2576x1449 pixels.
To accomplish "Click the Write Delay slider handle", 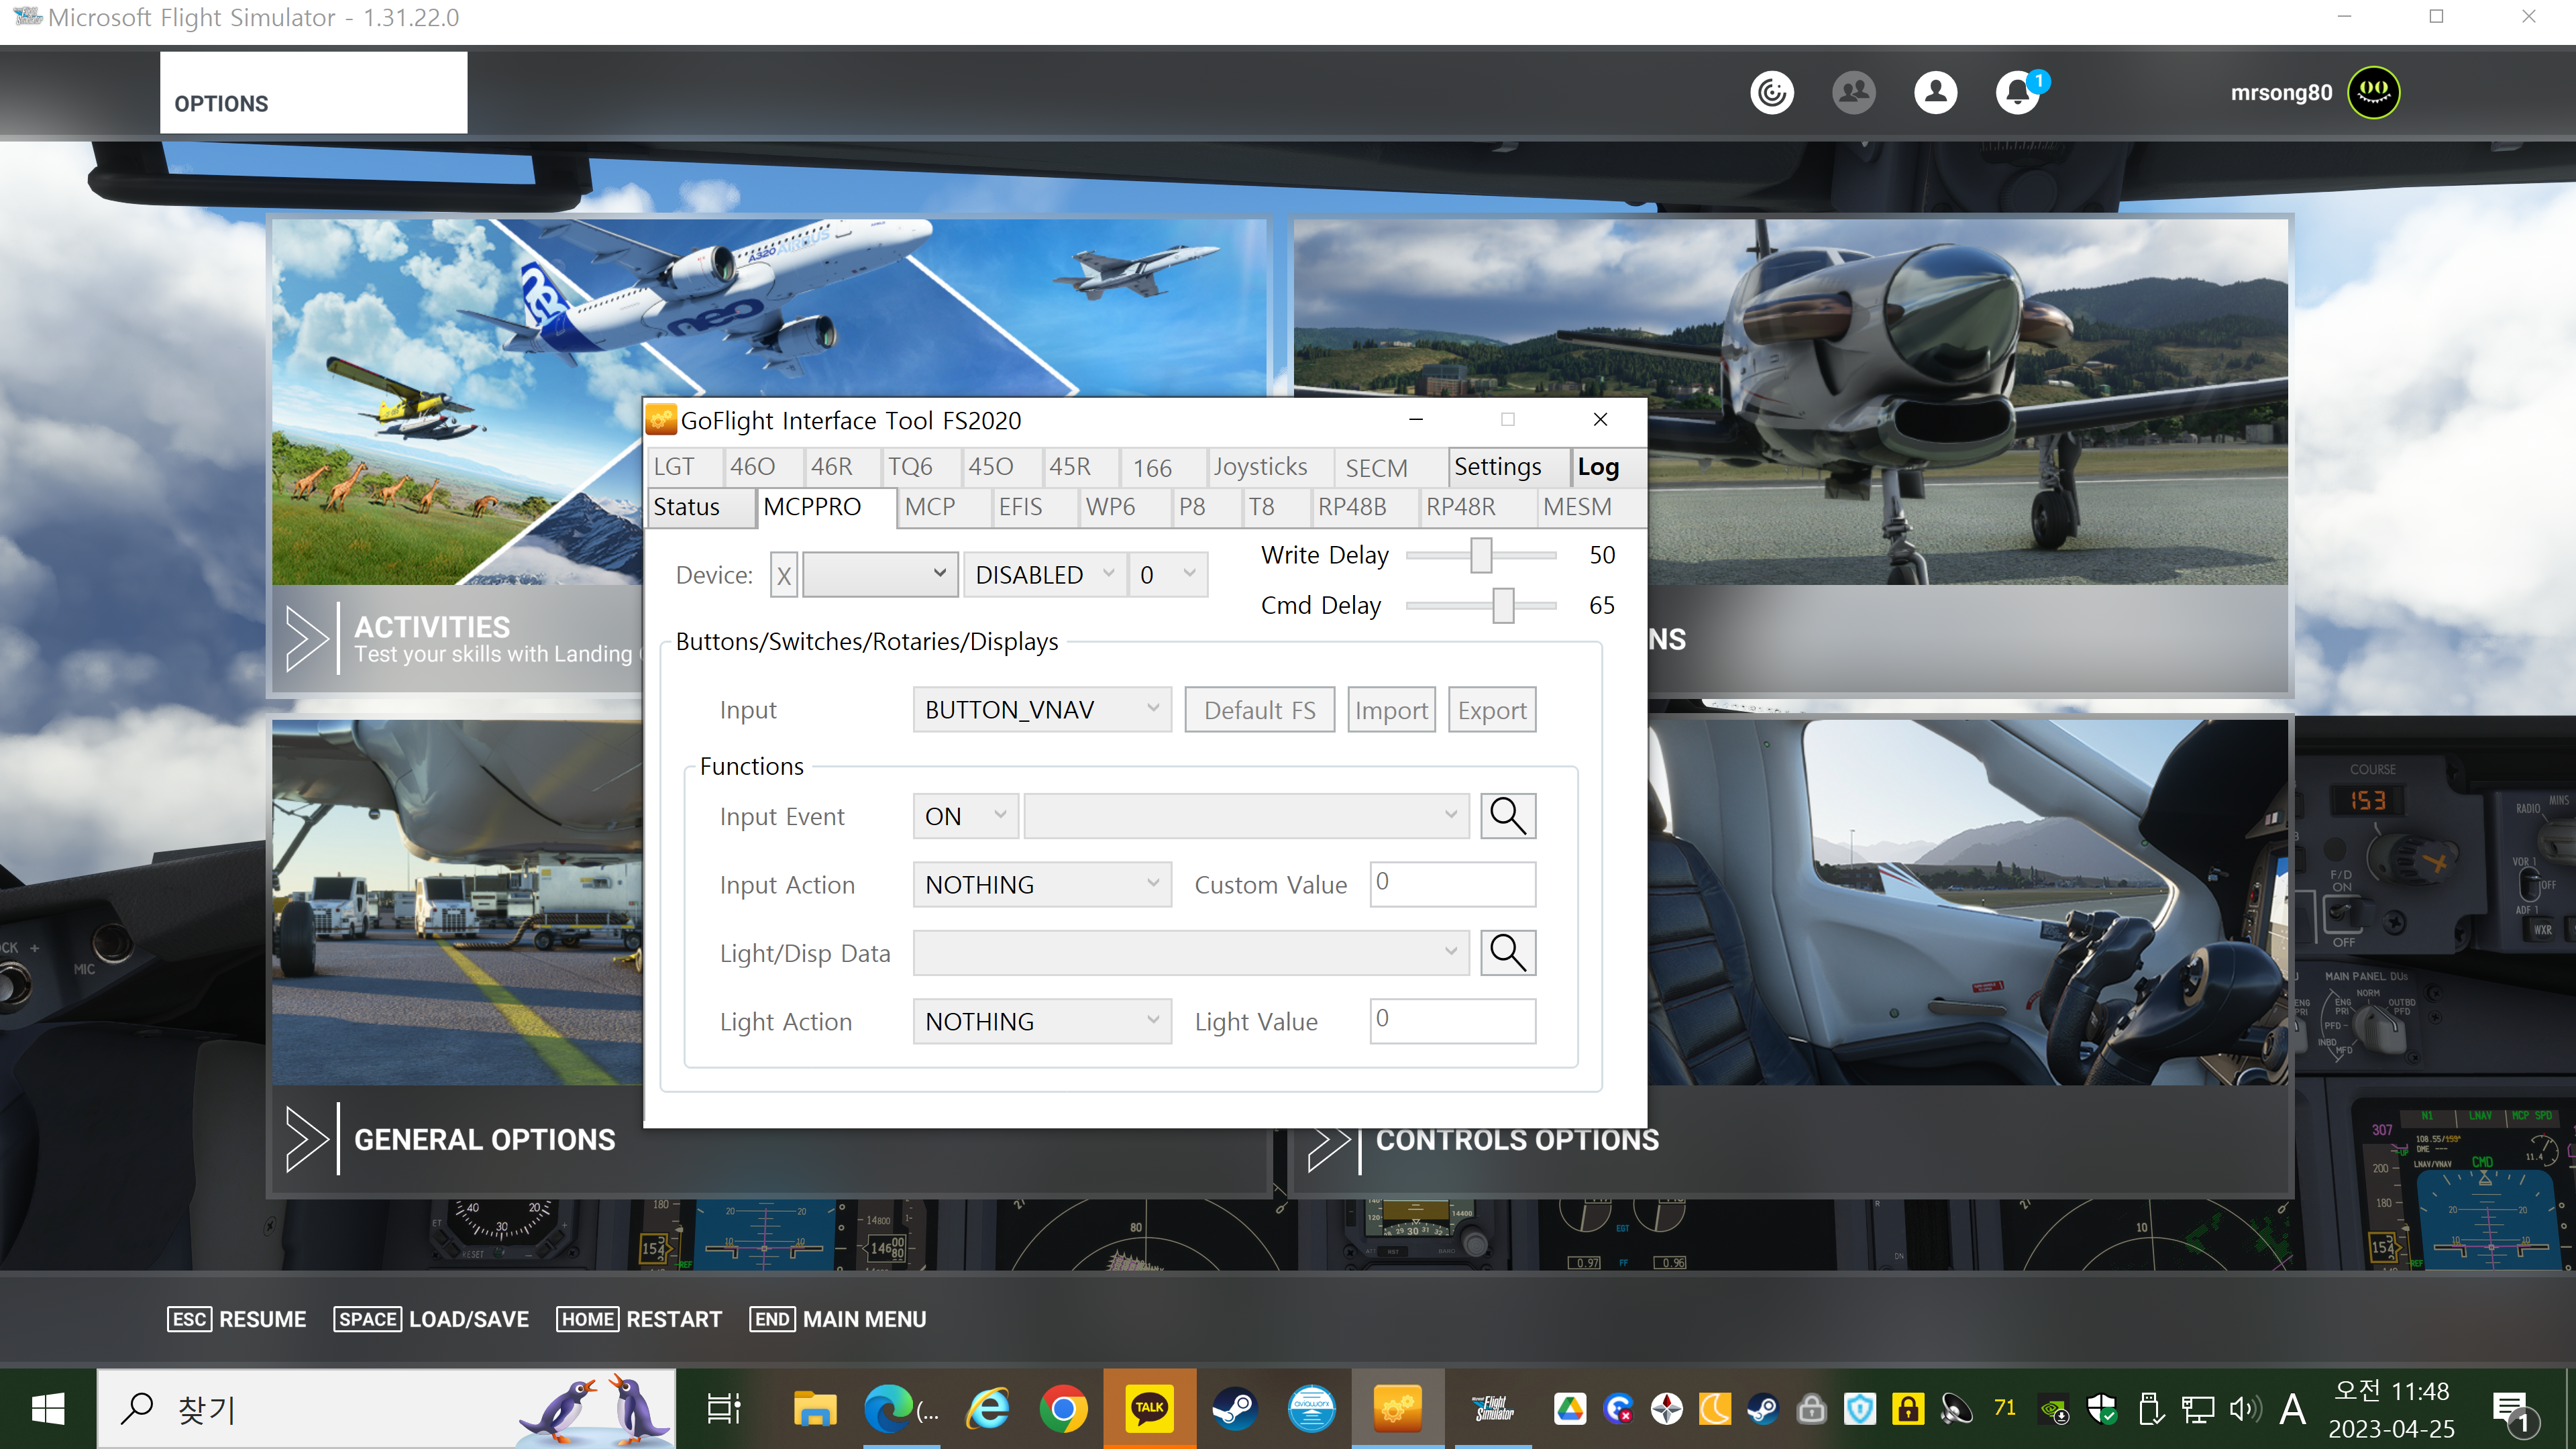I will tap(1481, 555).
